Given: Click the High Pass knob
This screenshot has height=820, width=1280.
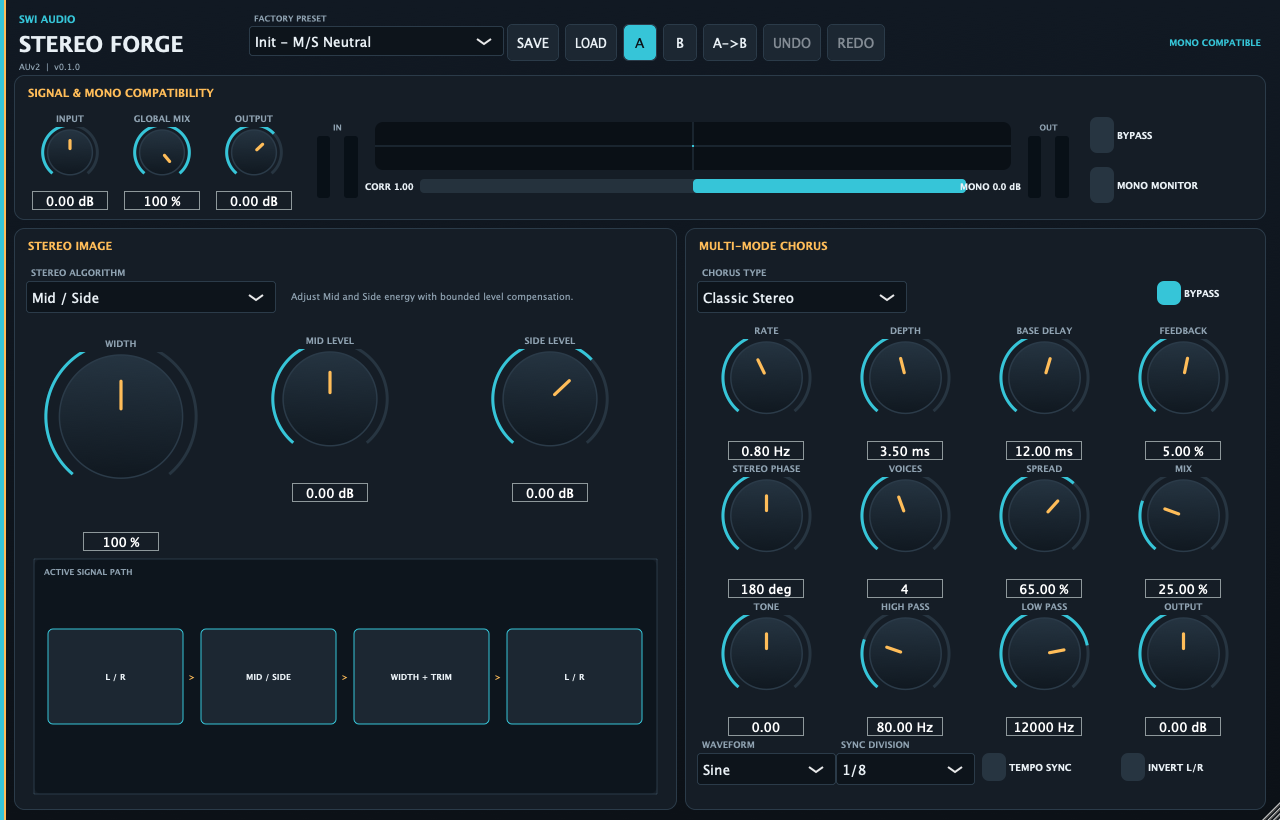Looking at the screenshot, I should pos(905,653).
